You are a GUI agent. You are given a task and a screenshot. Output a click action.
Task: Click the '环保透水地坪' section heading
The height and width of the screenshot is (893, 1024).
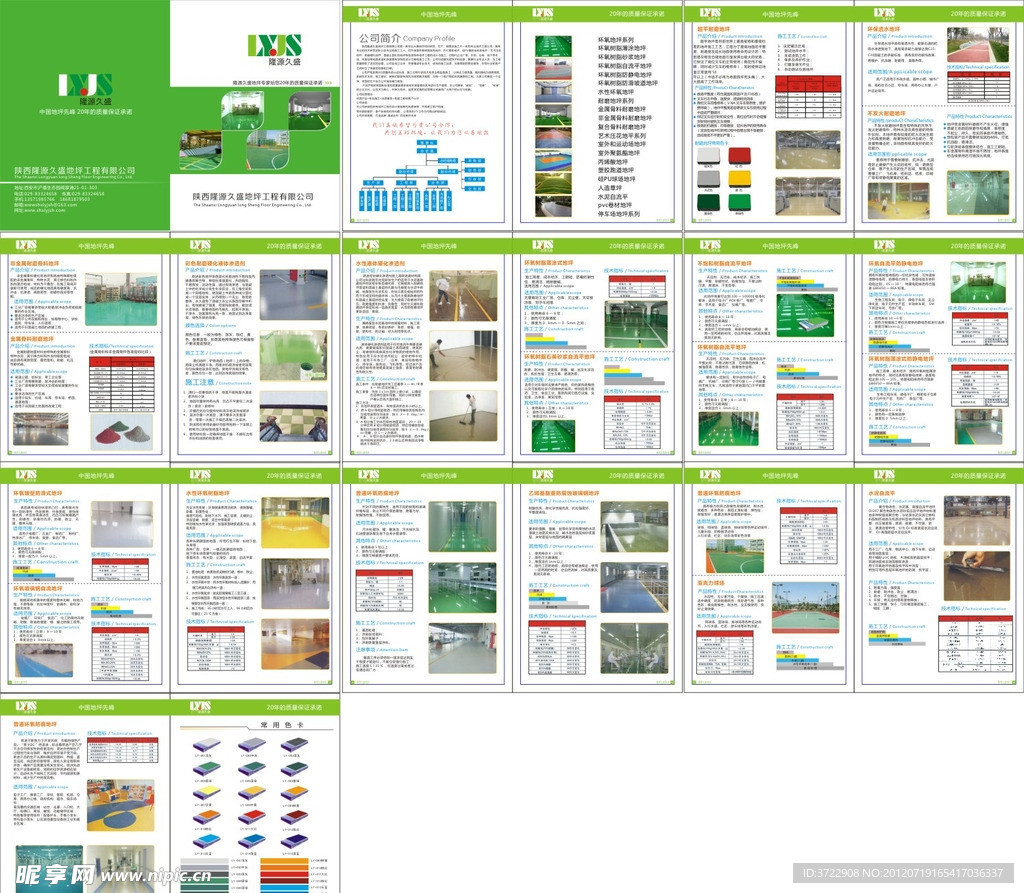coord(884,29)
